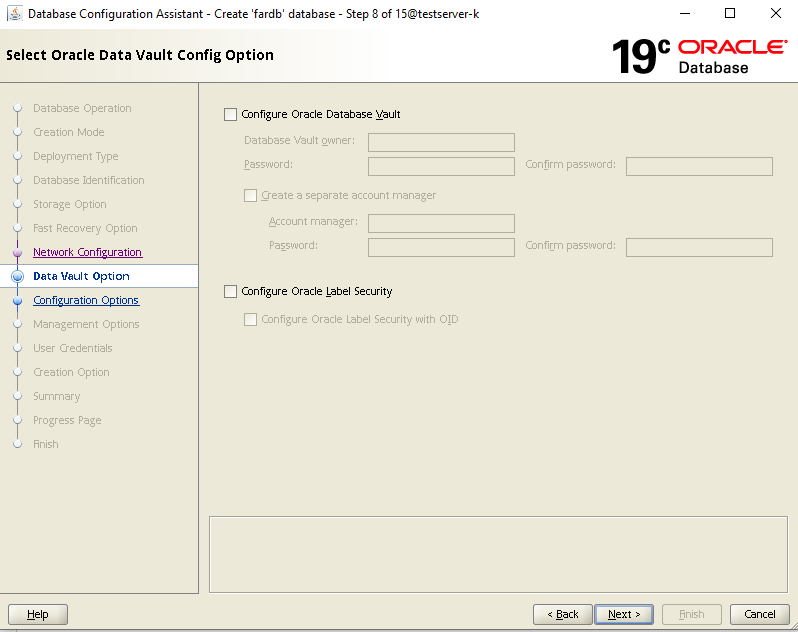Close the Database Configuration Assistant window

[776, 13]
